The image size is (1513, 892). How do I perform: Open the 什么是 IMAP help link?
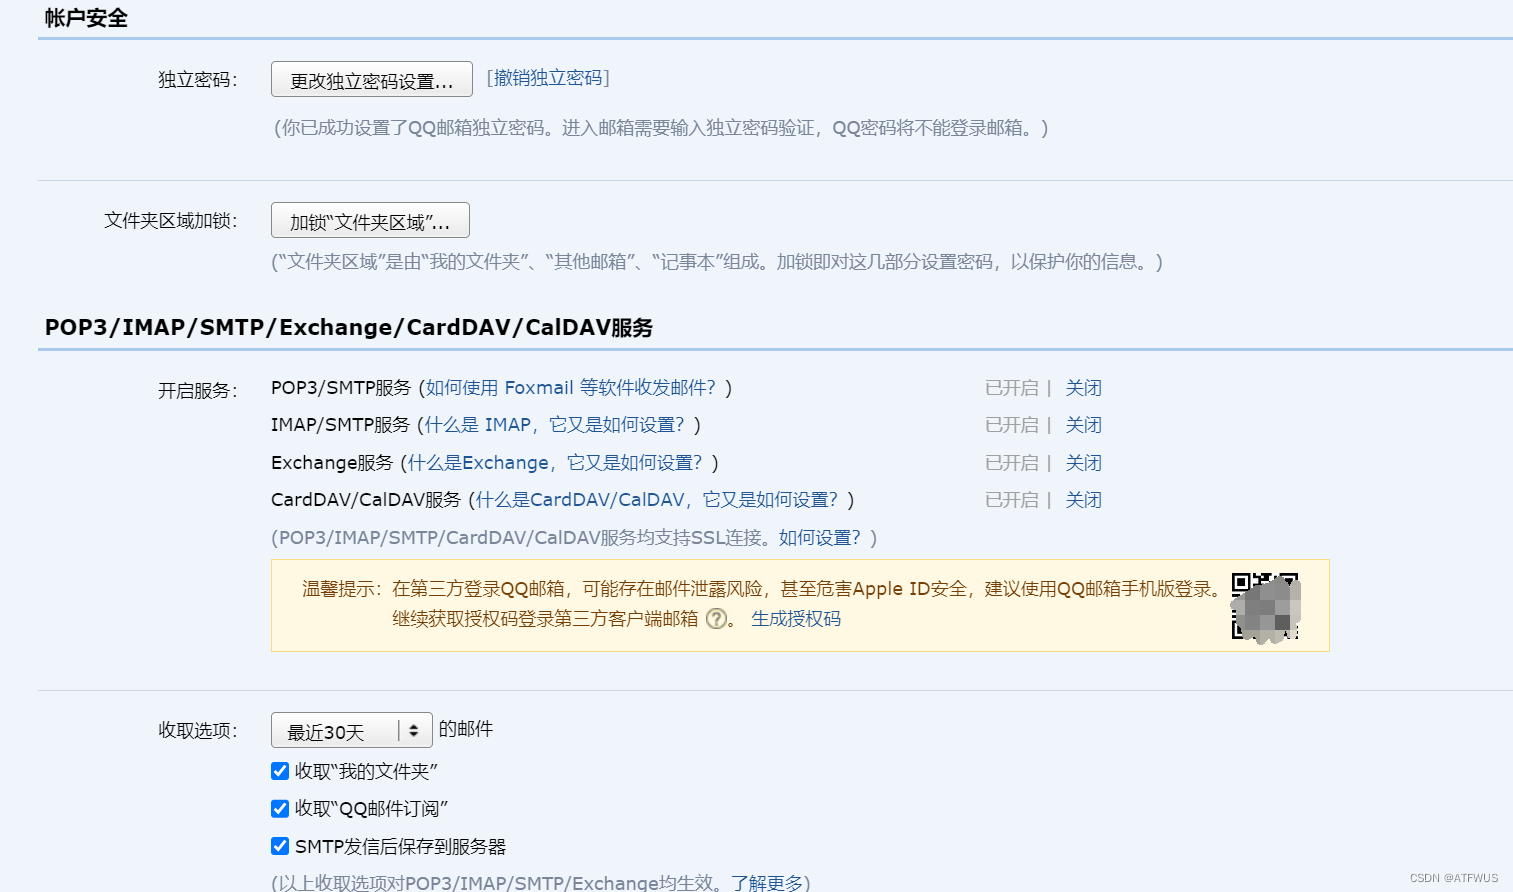point(554,425)
